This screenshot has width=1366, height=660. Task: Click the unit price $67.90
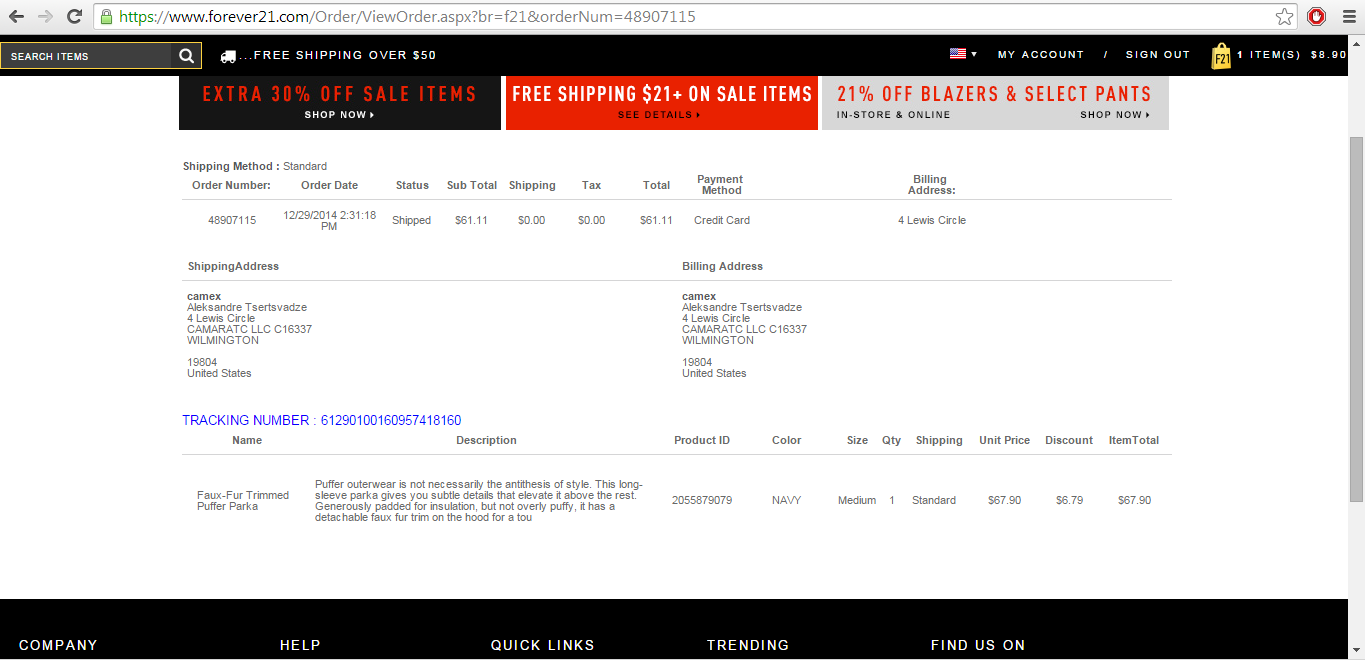pos(1004,500)
